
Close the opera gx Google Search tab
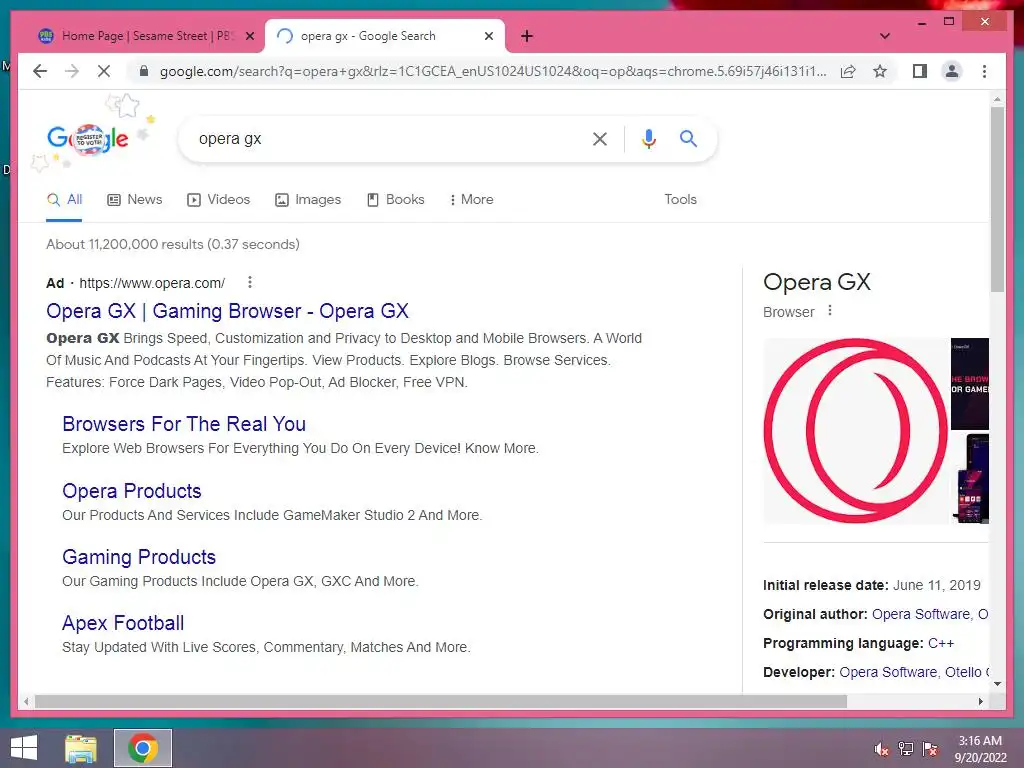(488, 36)
